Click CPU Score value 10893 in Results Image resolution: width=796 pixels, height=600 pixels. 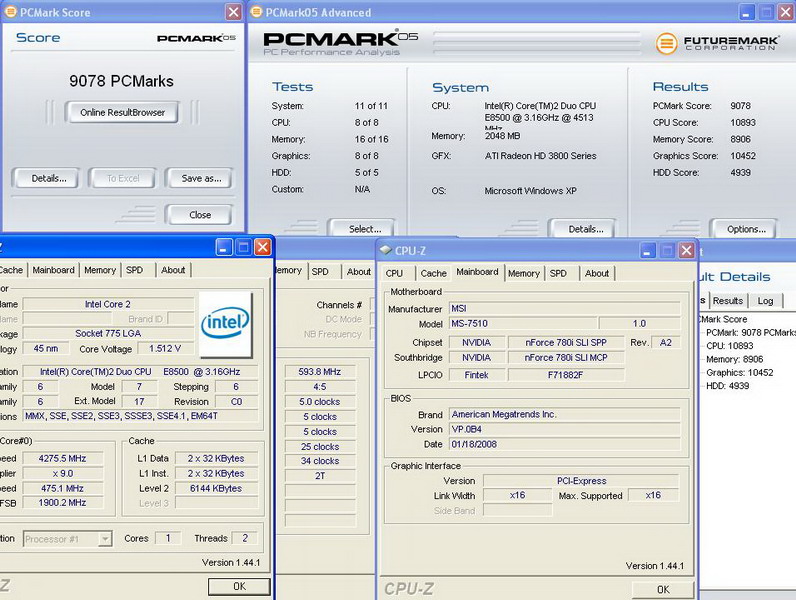tap(743, 122)
